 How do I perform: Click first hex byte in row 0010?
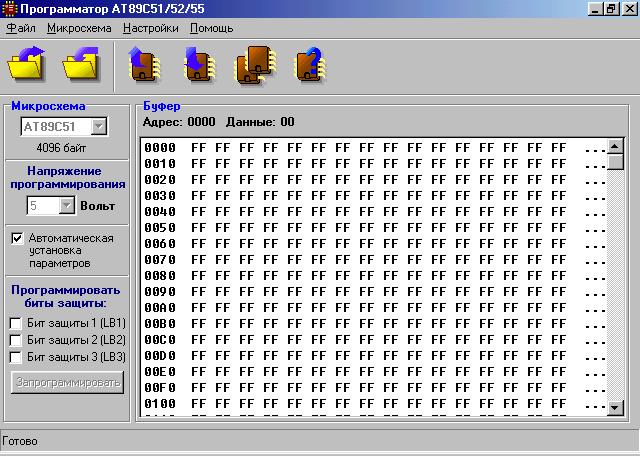tap(198, 164)
